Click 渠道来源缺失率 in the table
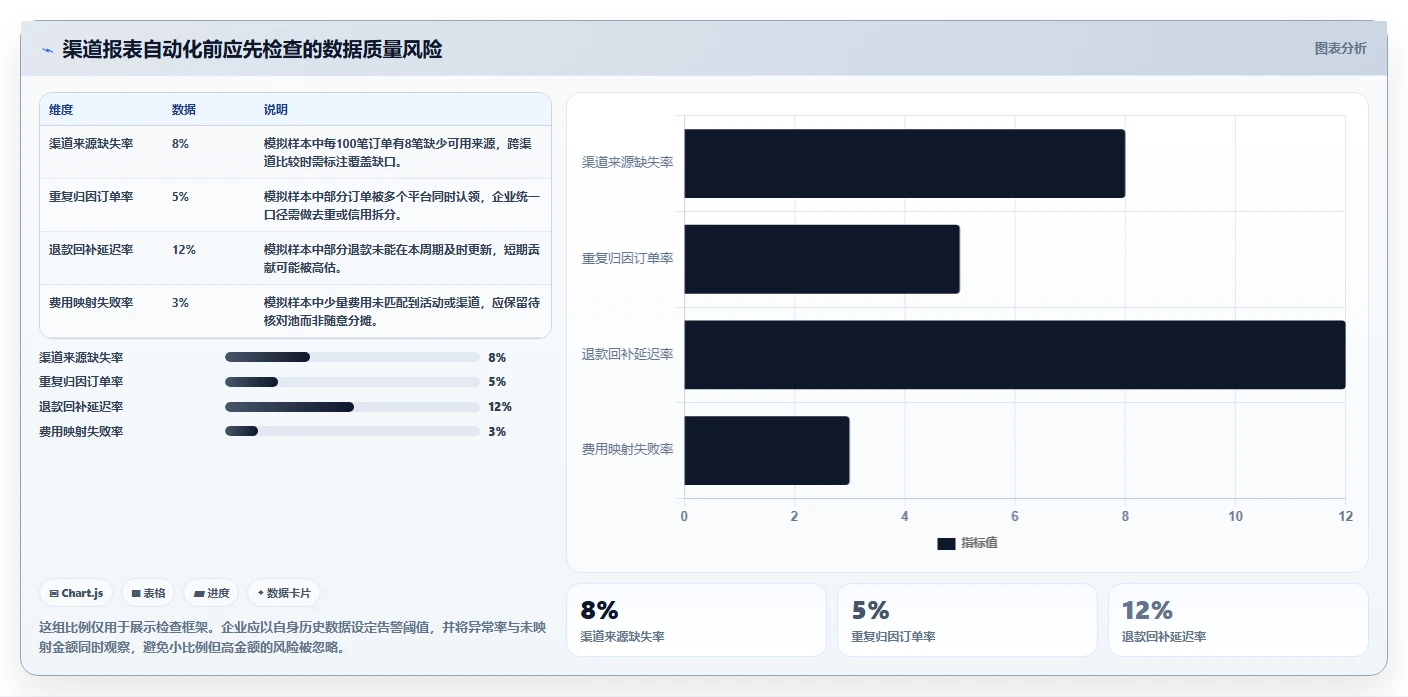 click(x=91, y=144)
